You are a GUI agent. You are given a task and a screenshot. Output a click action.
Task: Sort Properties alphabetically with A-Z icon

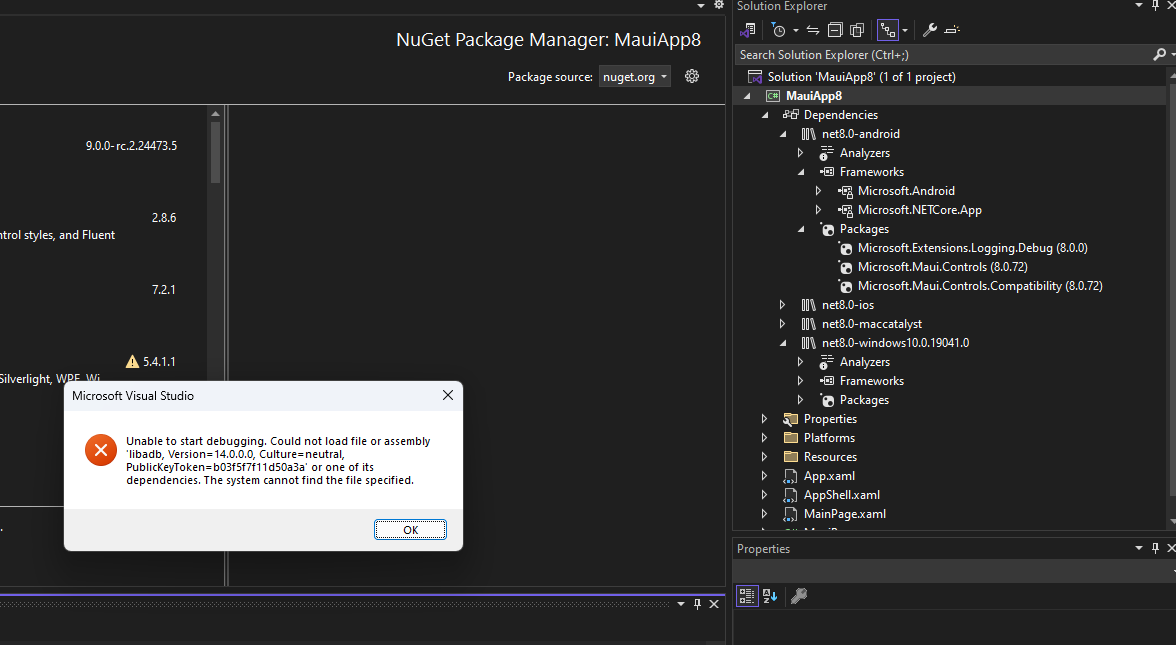click(770, 596)
